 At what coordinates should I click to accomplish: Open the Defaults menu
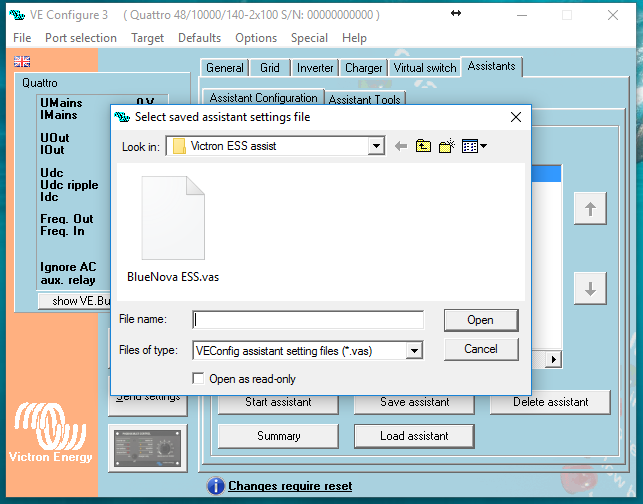tap(200, 38)
